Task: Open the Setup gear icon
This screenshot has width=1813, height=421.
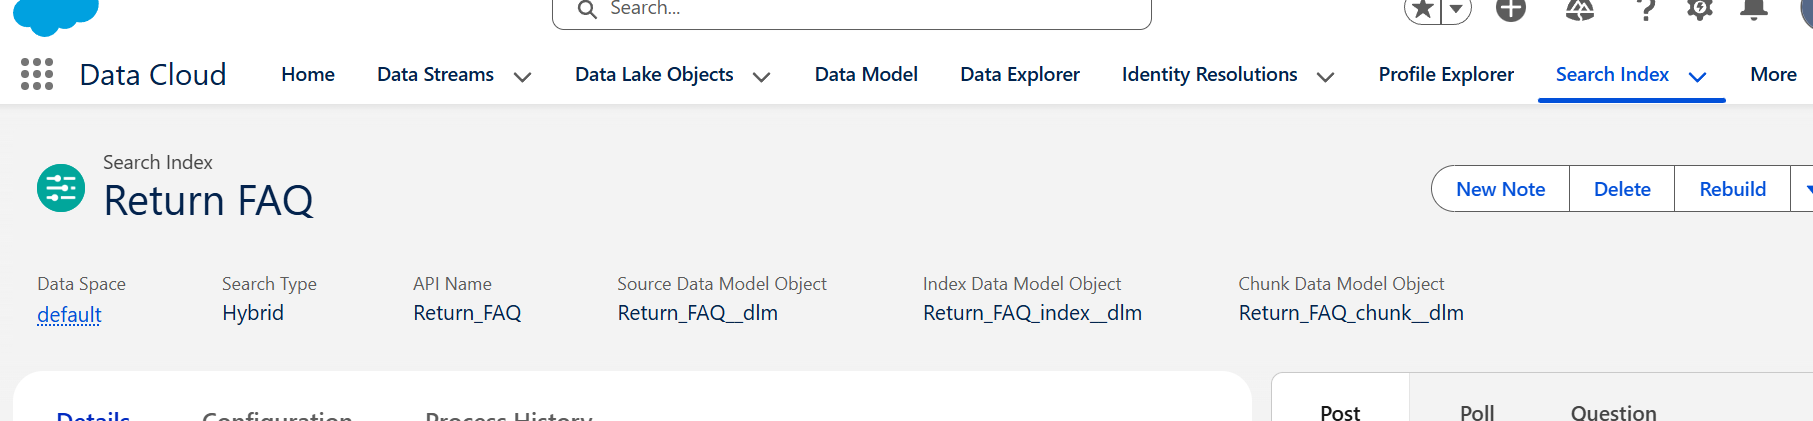Action: 1699,10
